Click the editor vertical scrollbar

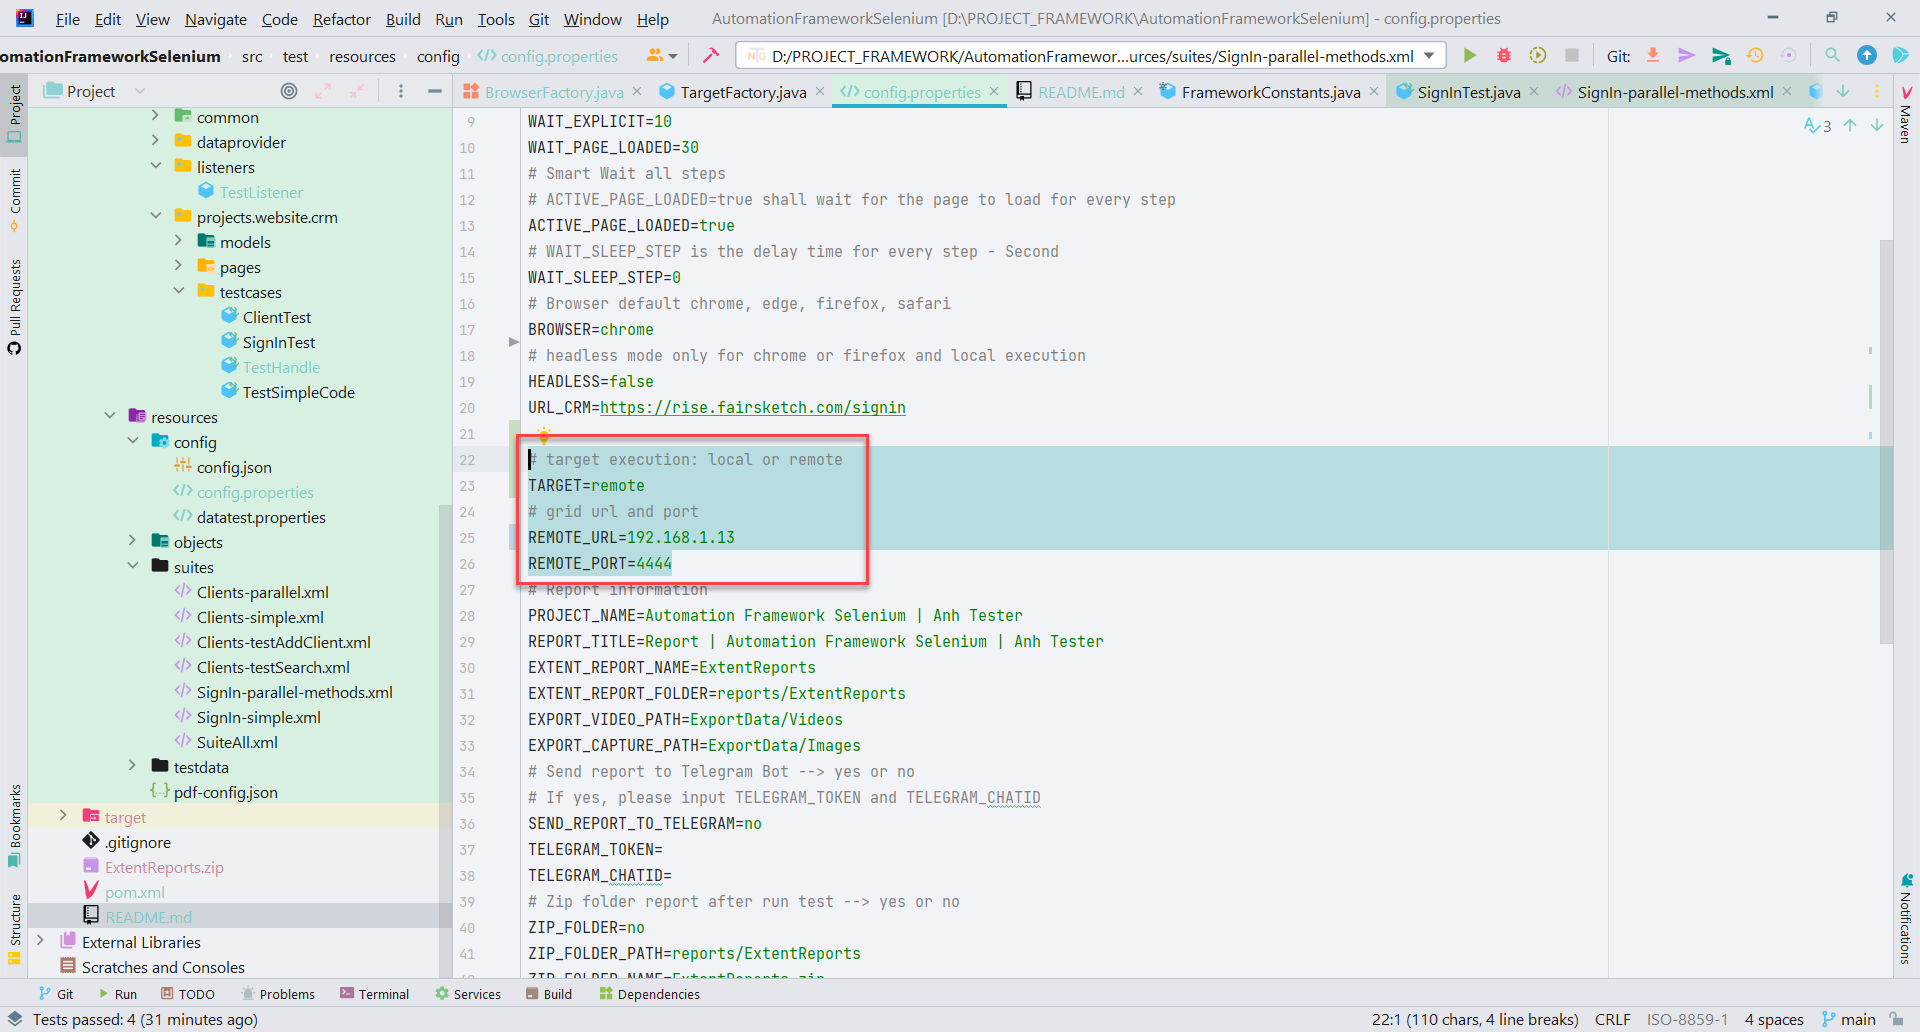[1886, 440]
